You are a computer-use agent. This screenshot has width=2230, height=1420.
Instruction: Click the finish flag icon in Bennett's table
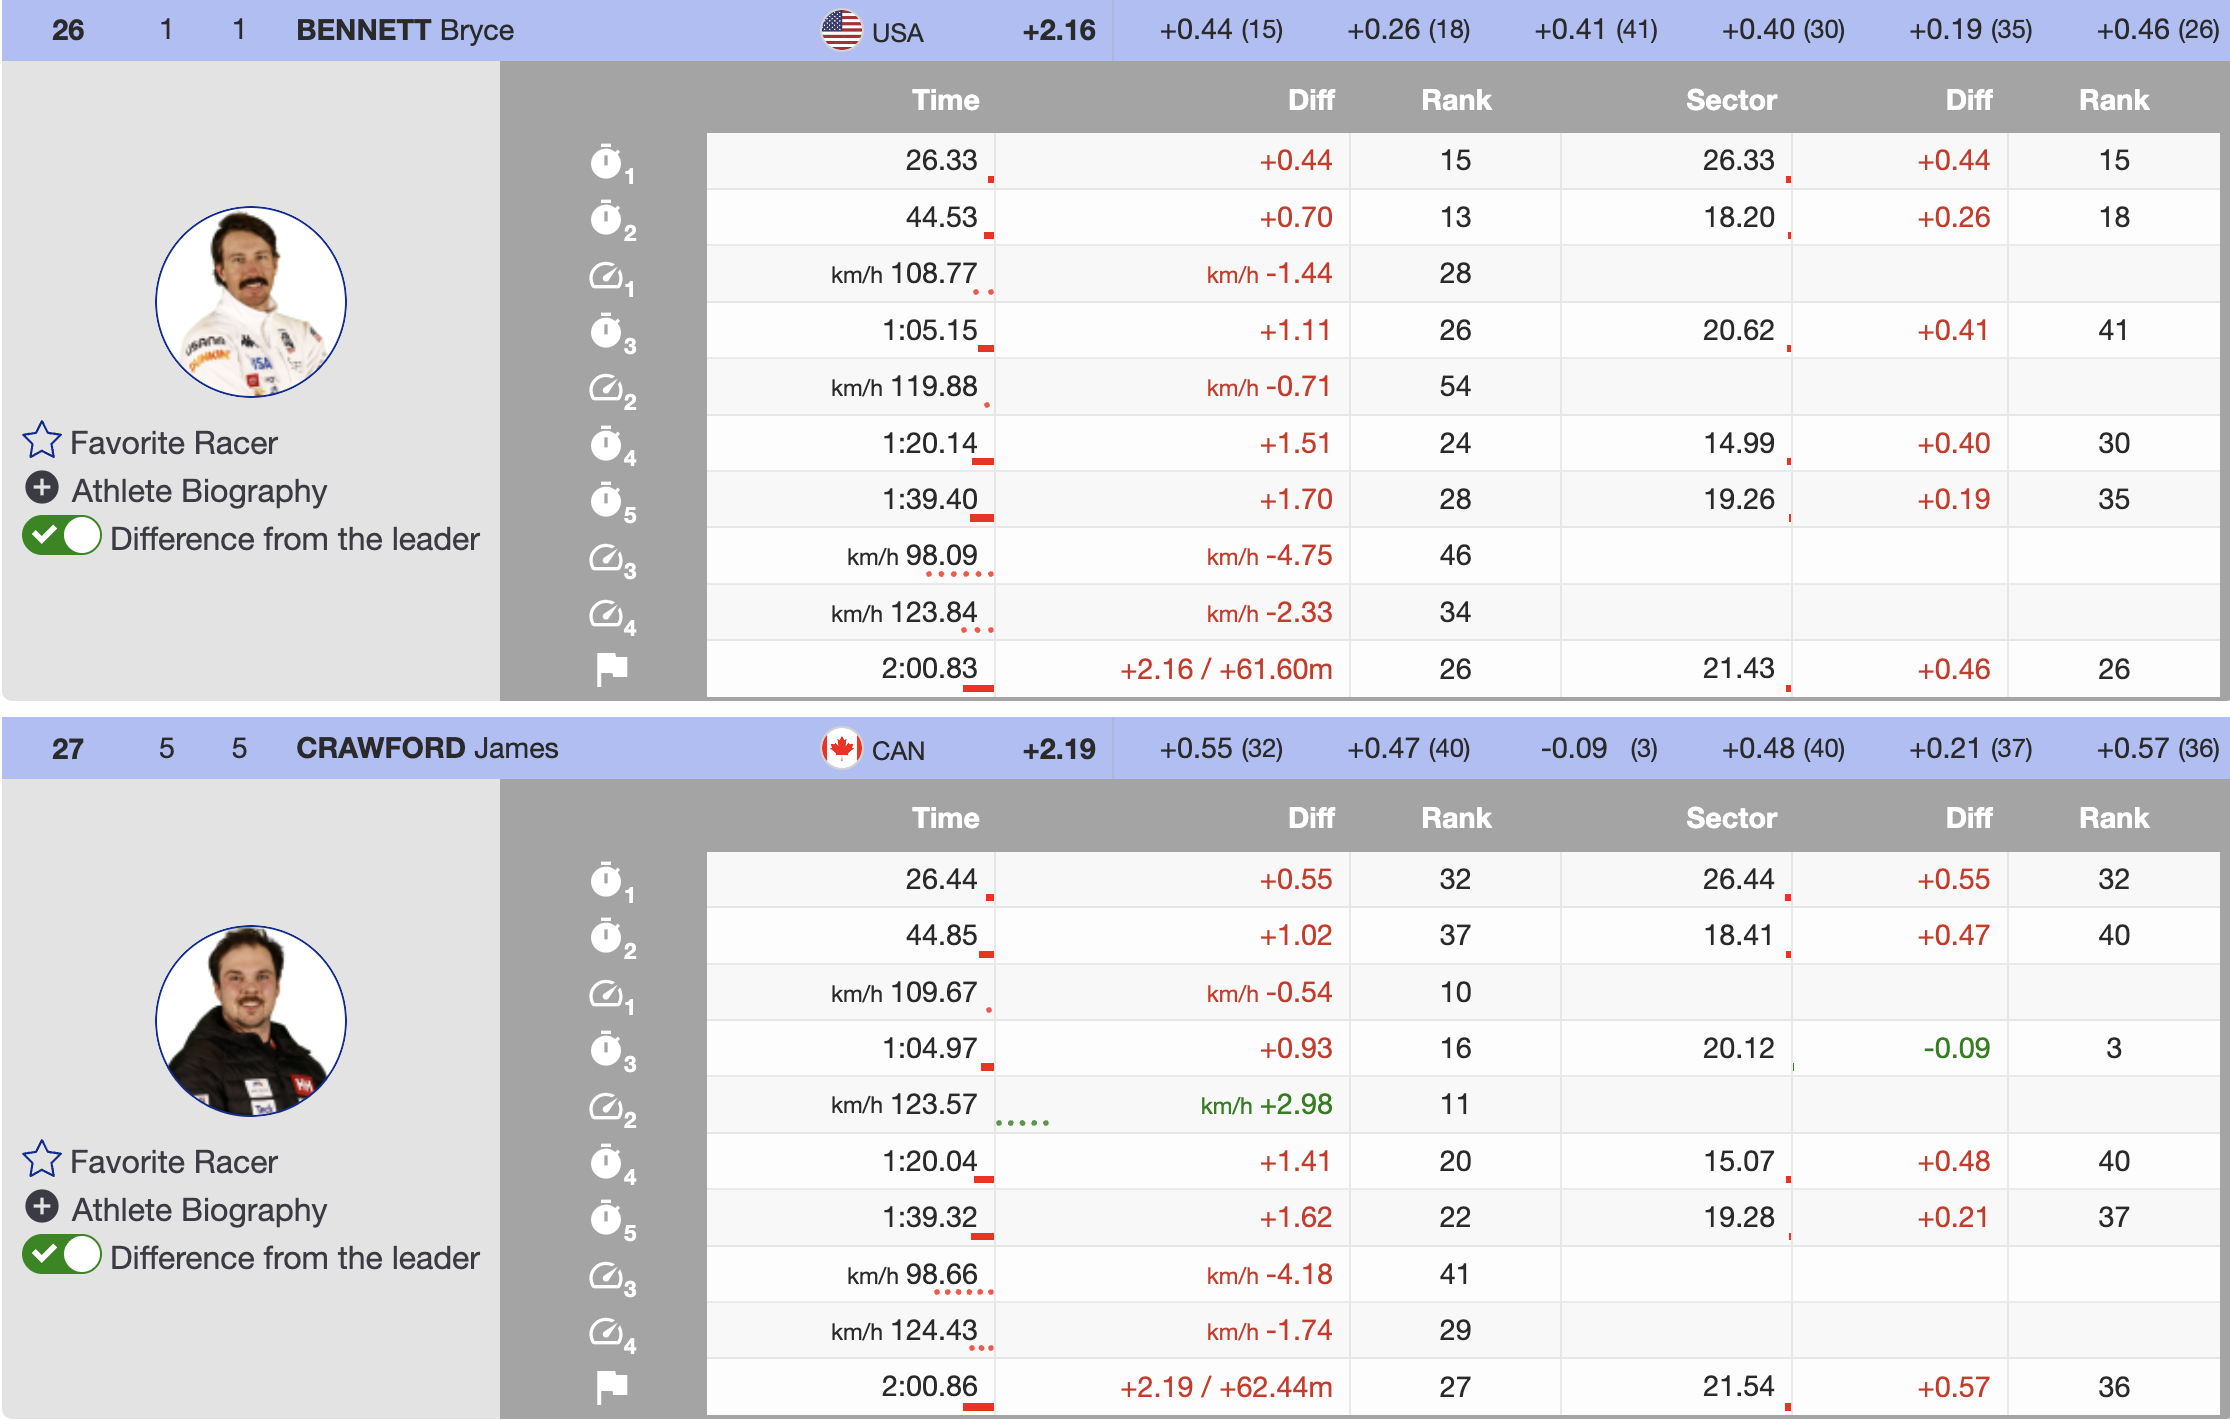coord(611,669)
